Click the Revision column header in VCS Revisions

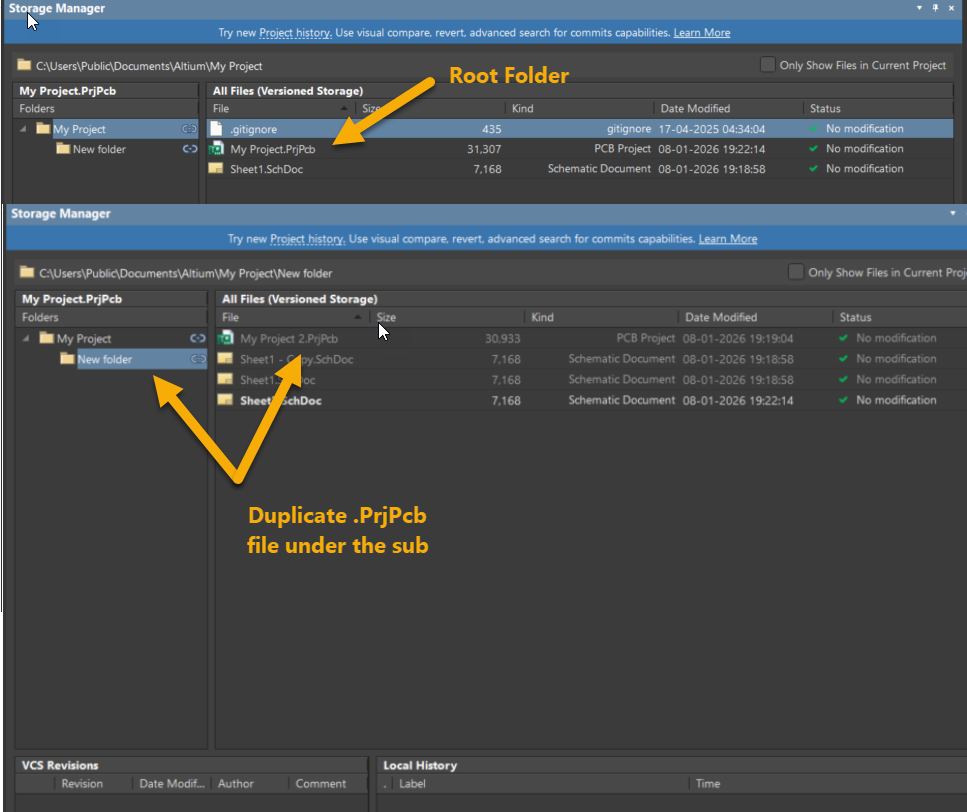coord(82,784)
